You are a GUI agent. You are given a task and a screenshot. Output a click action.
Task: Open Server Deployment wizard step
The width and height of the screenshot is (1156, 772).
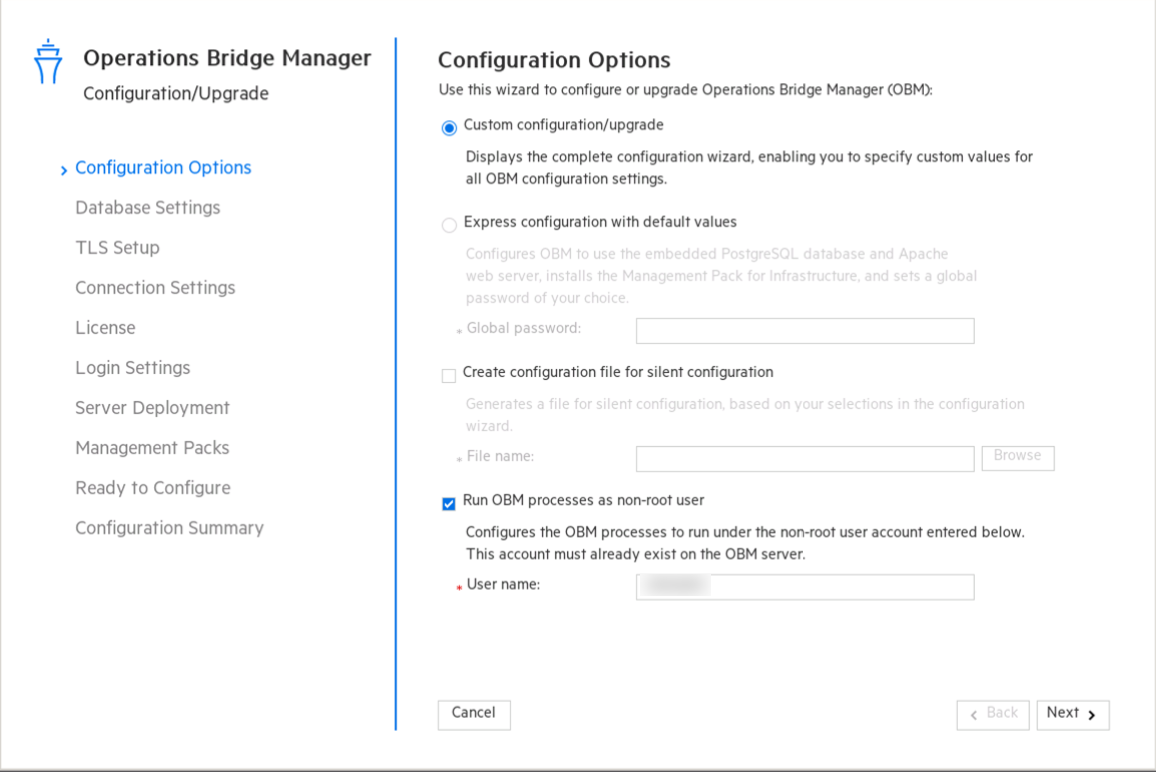pyautogui.click(x=153, y=408)
